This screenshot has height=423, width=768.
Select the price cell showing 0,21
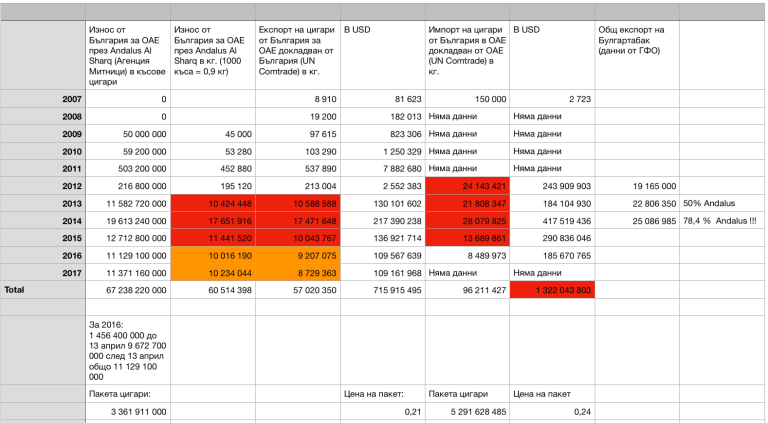(x=380, y=410)
